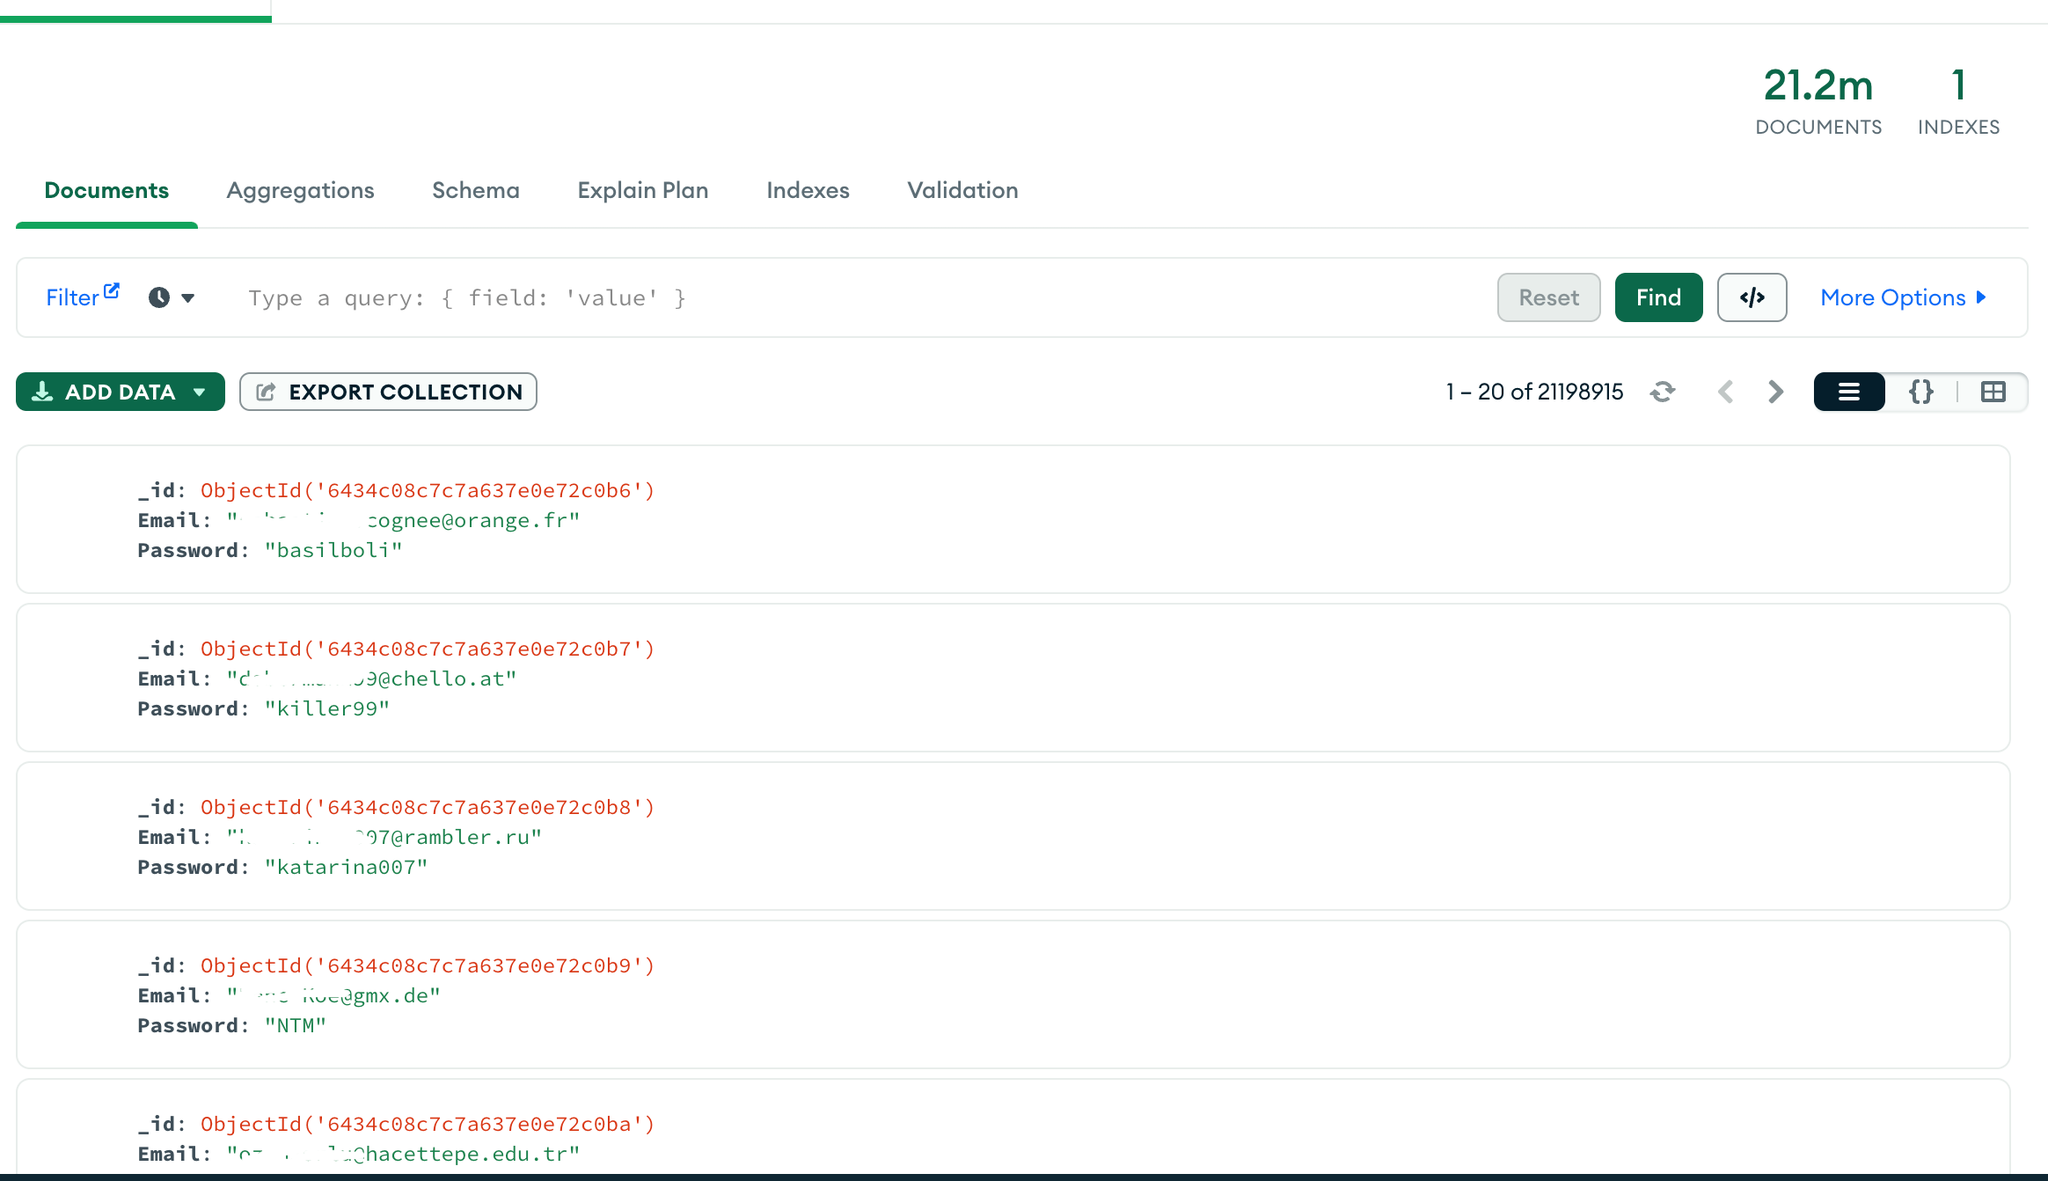This screenshot has height=1181, width=2048.
Task: Select the list document view icon
Action: [x=1848, y=392]
